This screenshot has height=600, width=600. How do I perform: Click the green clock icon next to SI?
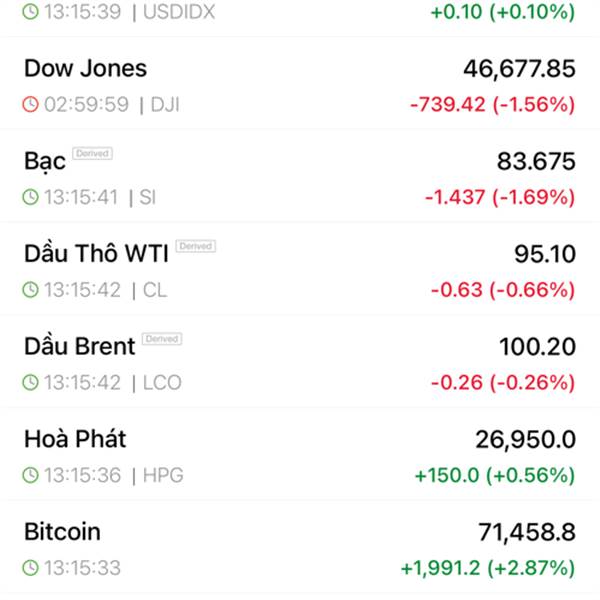click(x=30, y=197)
